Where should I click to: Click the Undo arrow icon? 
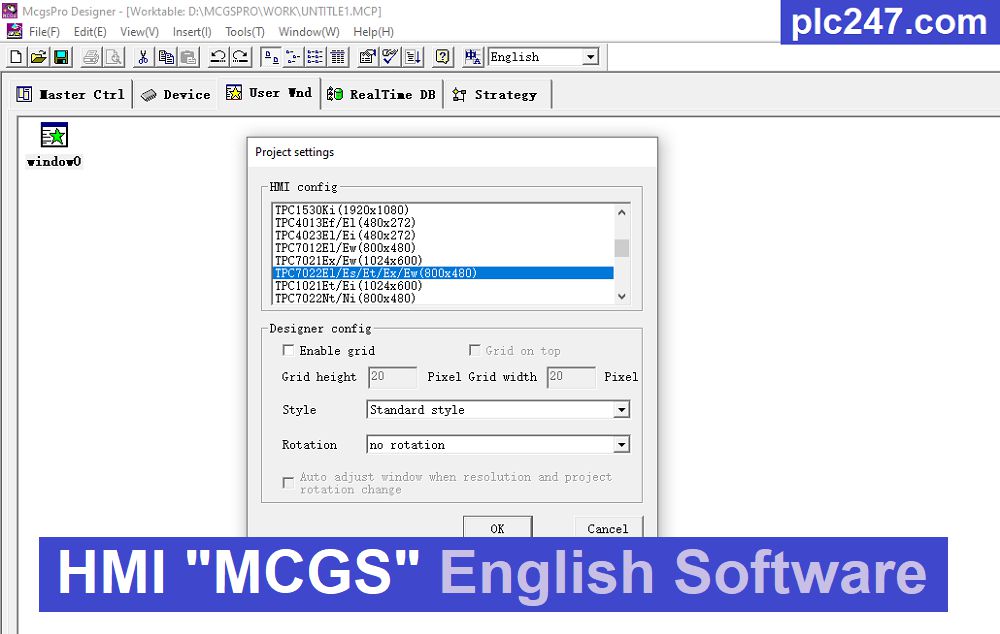[218, 57]
